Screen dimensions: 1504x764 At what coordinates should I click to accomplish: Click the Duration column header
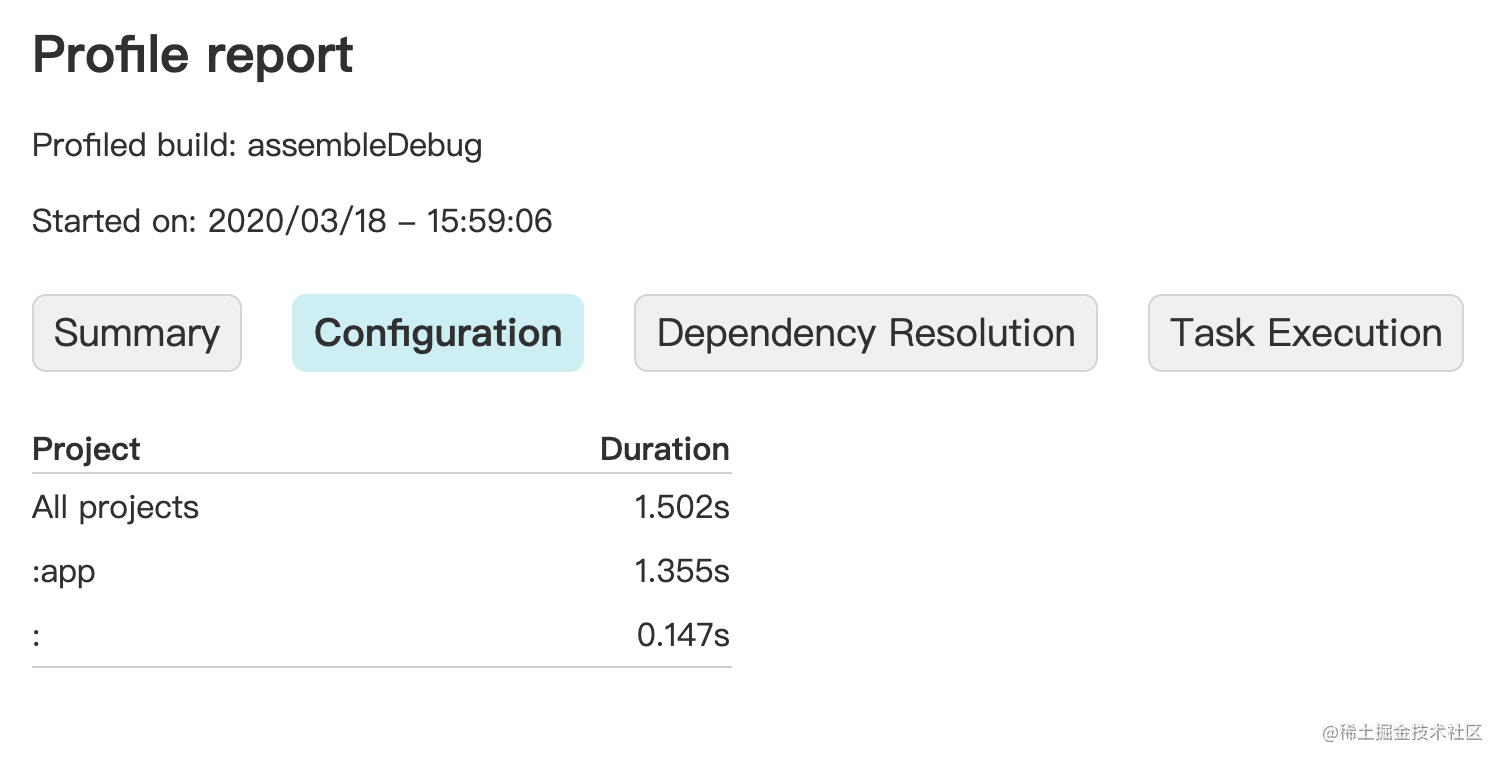point(665,449)
